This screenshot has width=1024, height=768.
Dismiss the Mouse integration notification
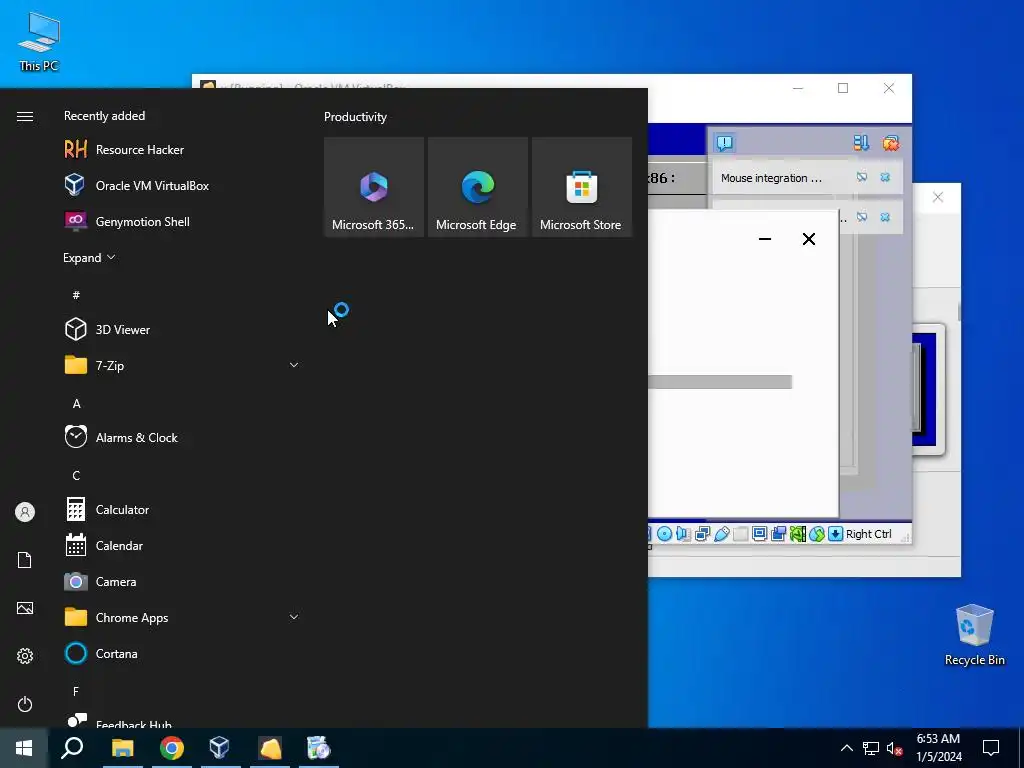[x=885, y=177]
